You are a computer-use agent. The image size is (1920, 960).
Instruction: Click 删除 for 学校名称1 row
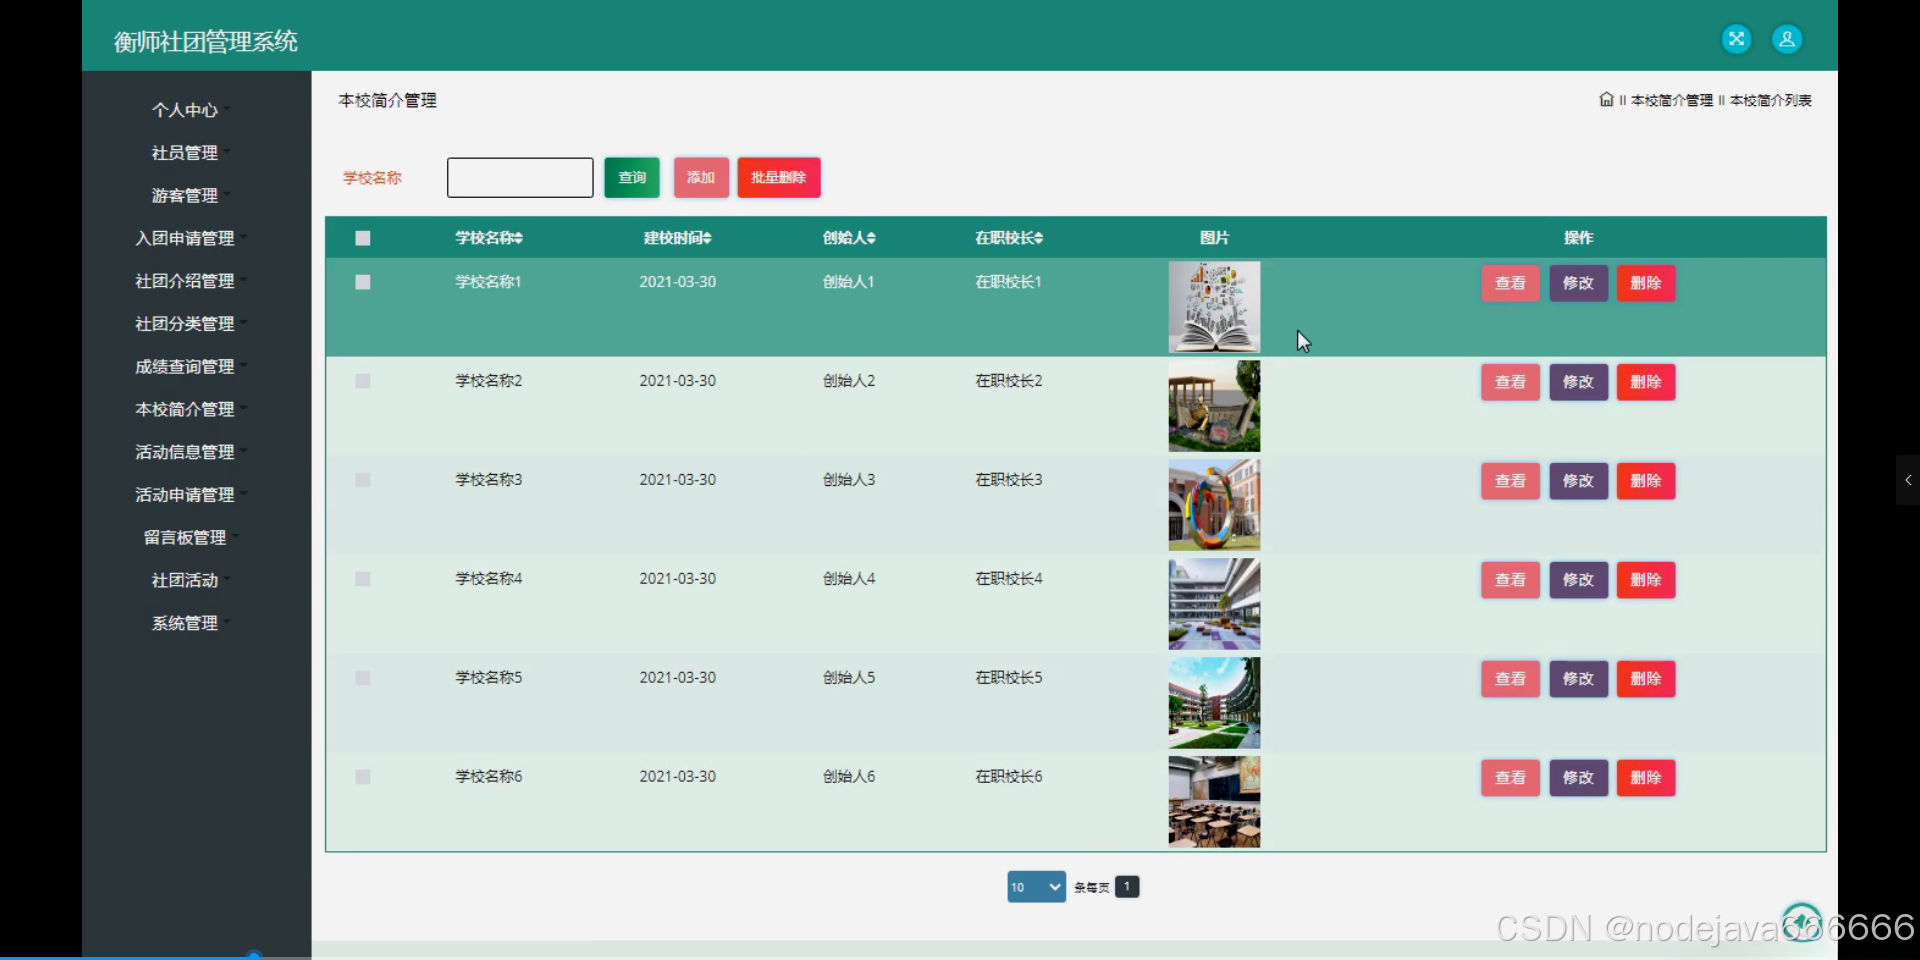tap(1646, 283)
